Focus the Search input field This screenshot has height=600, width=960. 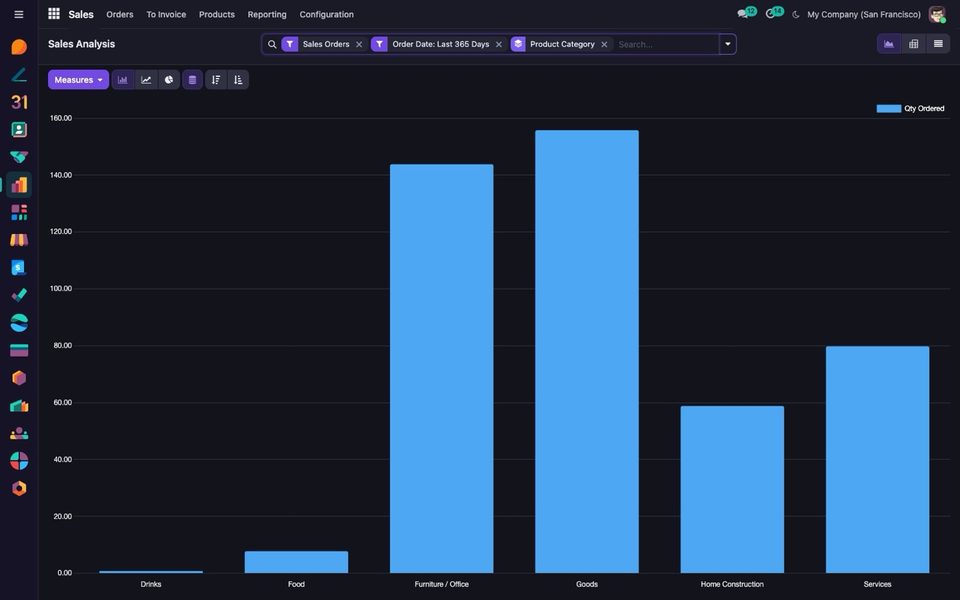[666, 44]
